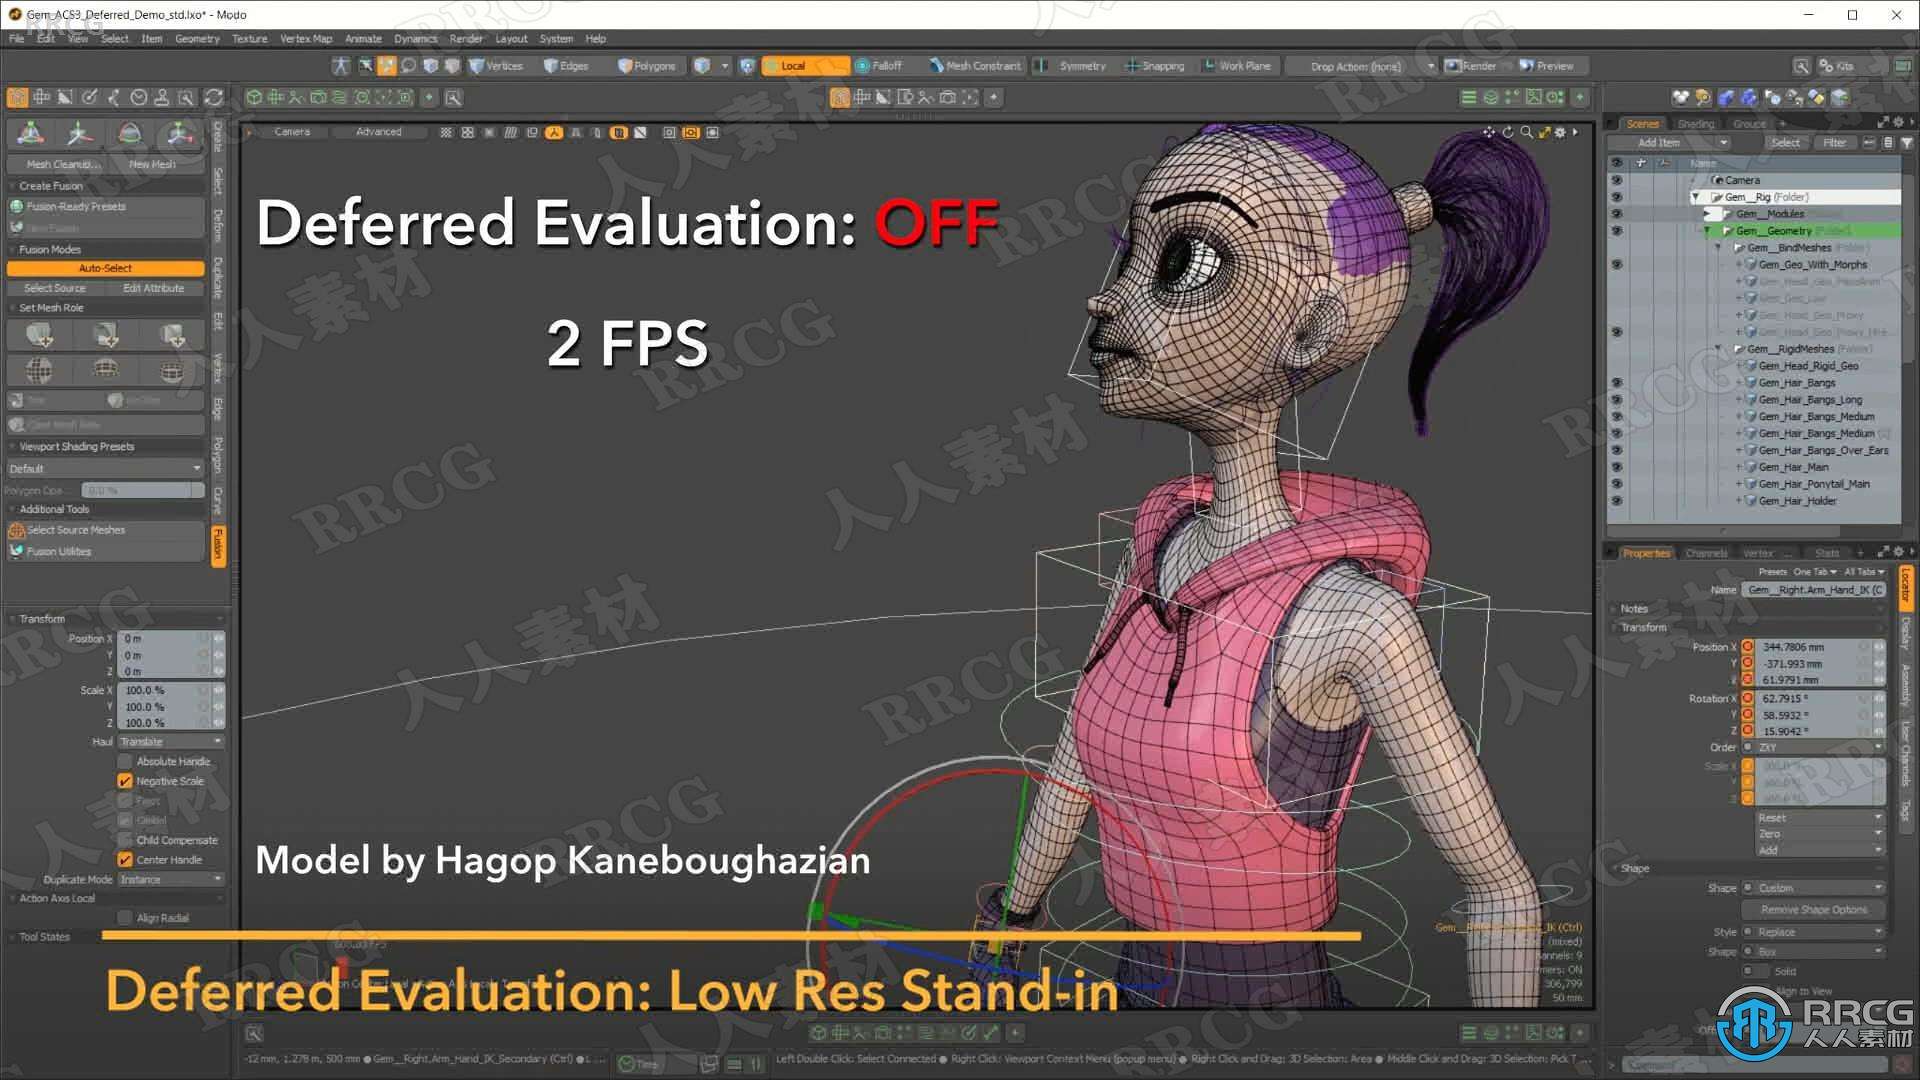Toggle the Negative Scale checkbox
Image resolution: width=1920 pixels, height=1080 pixels.
[125, 781]
